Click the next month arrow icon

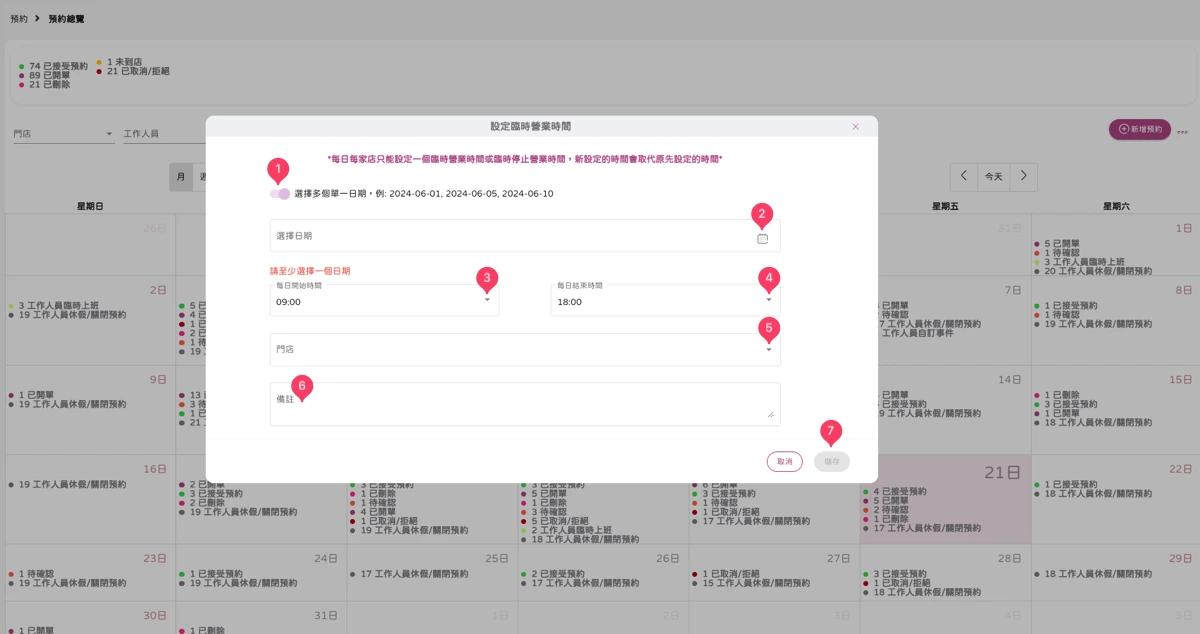[1023, 176]
